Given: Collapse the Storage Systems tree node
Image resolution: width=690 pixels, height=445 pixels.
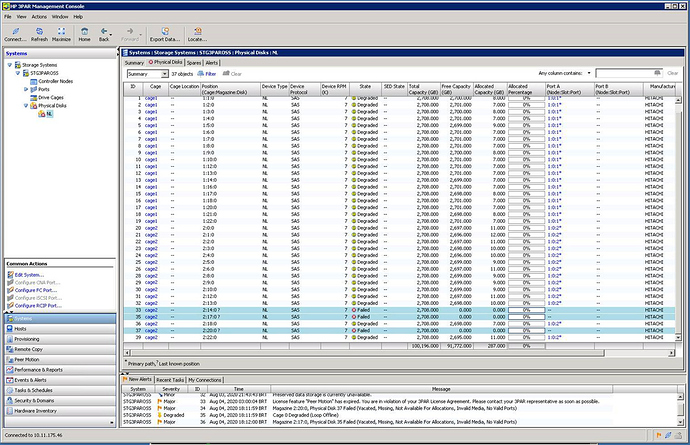Looking at the screenshot, I should (10, 65).
